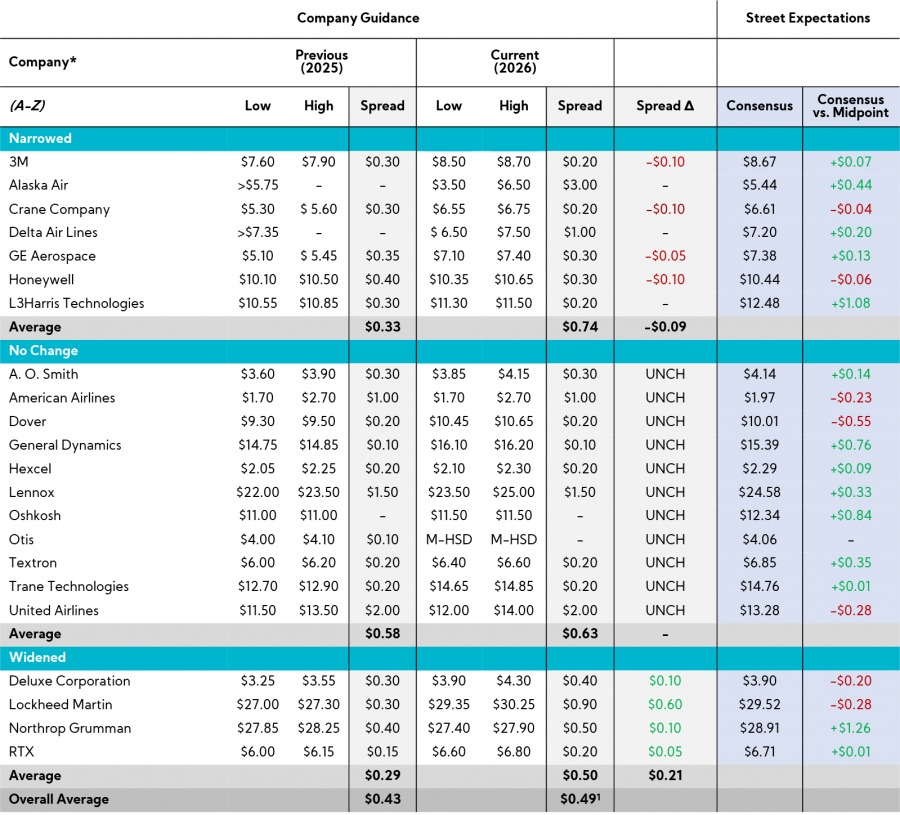Screen dimensions: 900x815
Task: Click Delta Air Lines row label
Action: point(53,232)
